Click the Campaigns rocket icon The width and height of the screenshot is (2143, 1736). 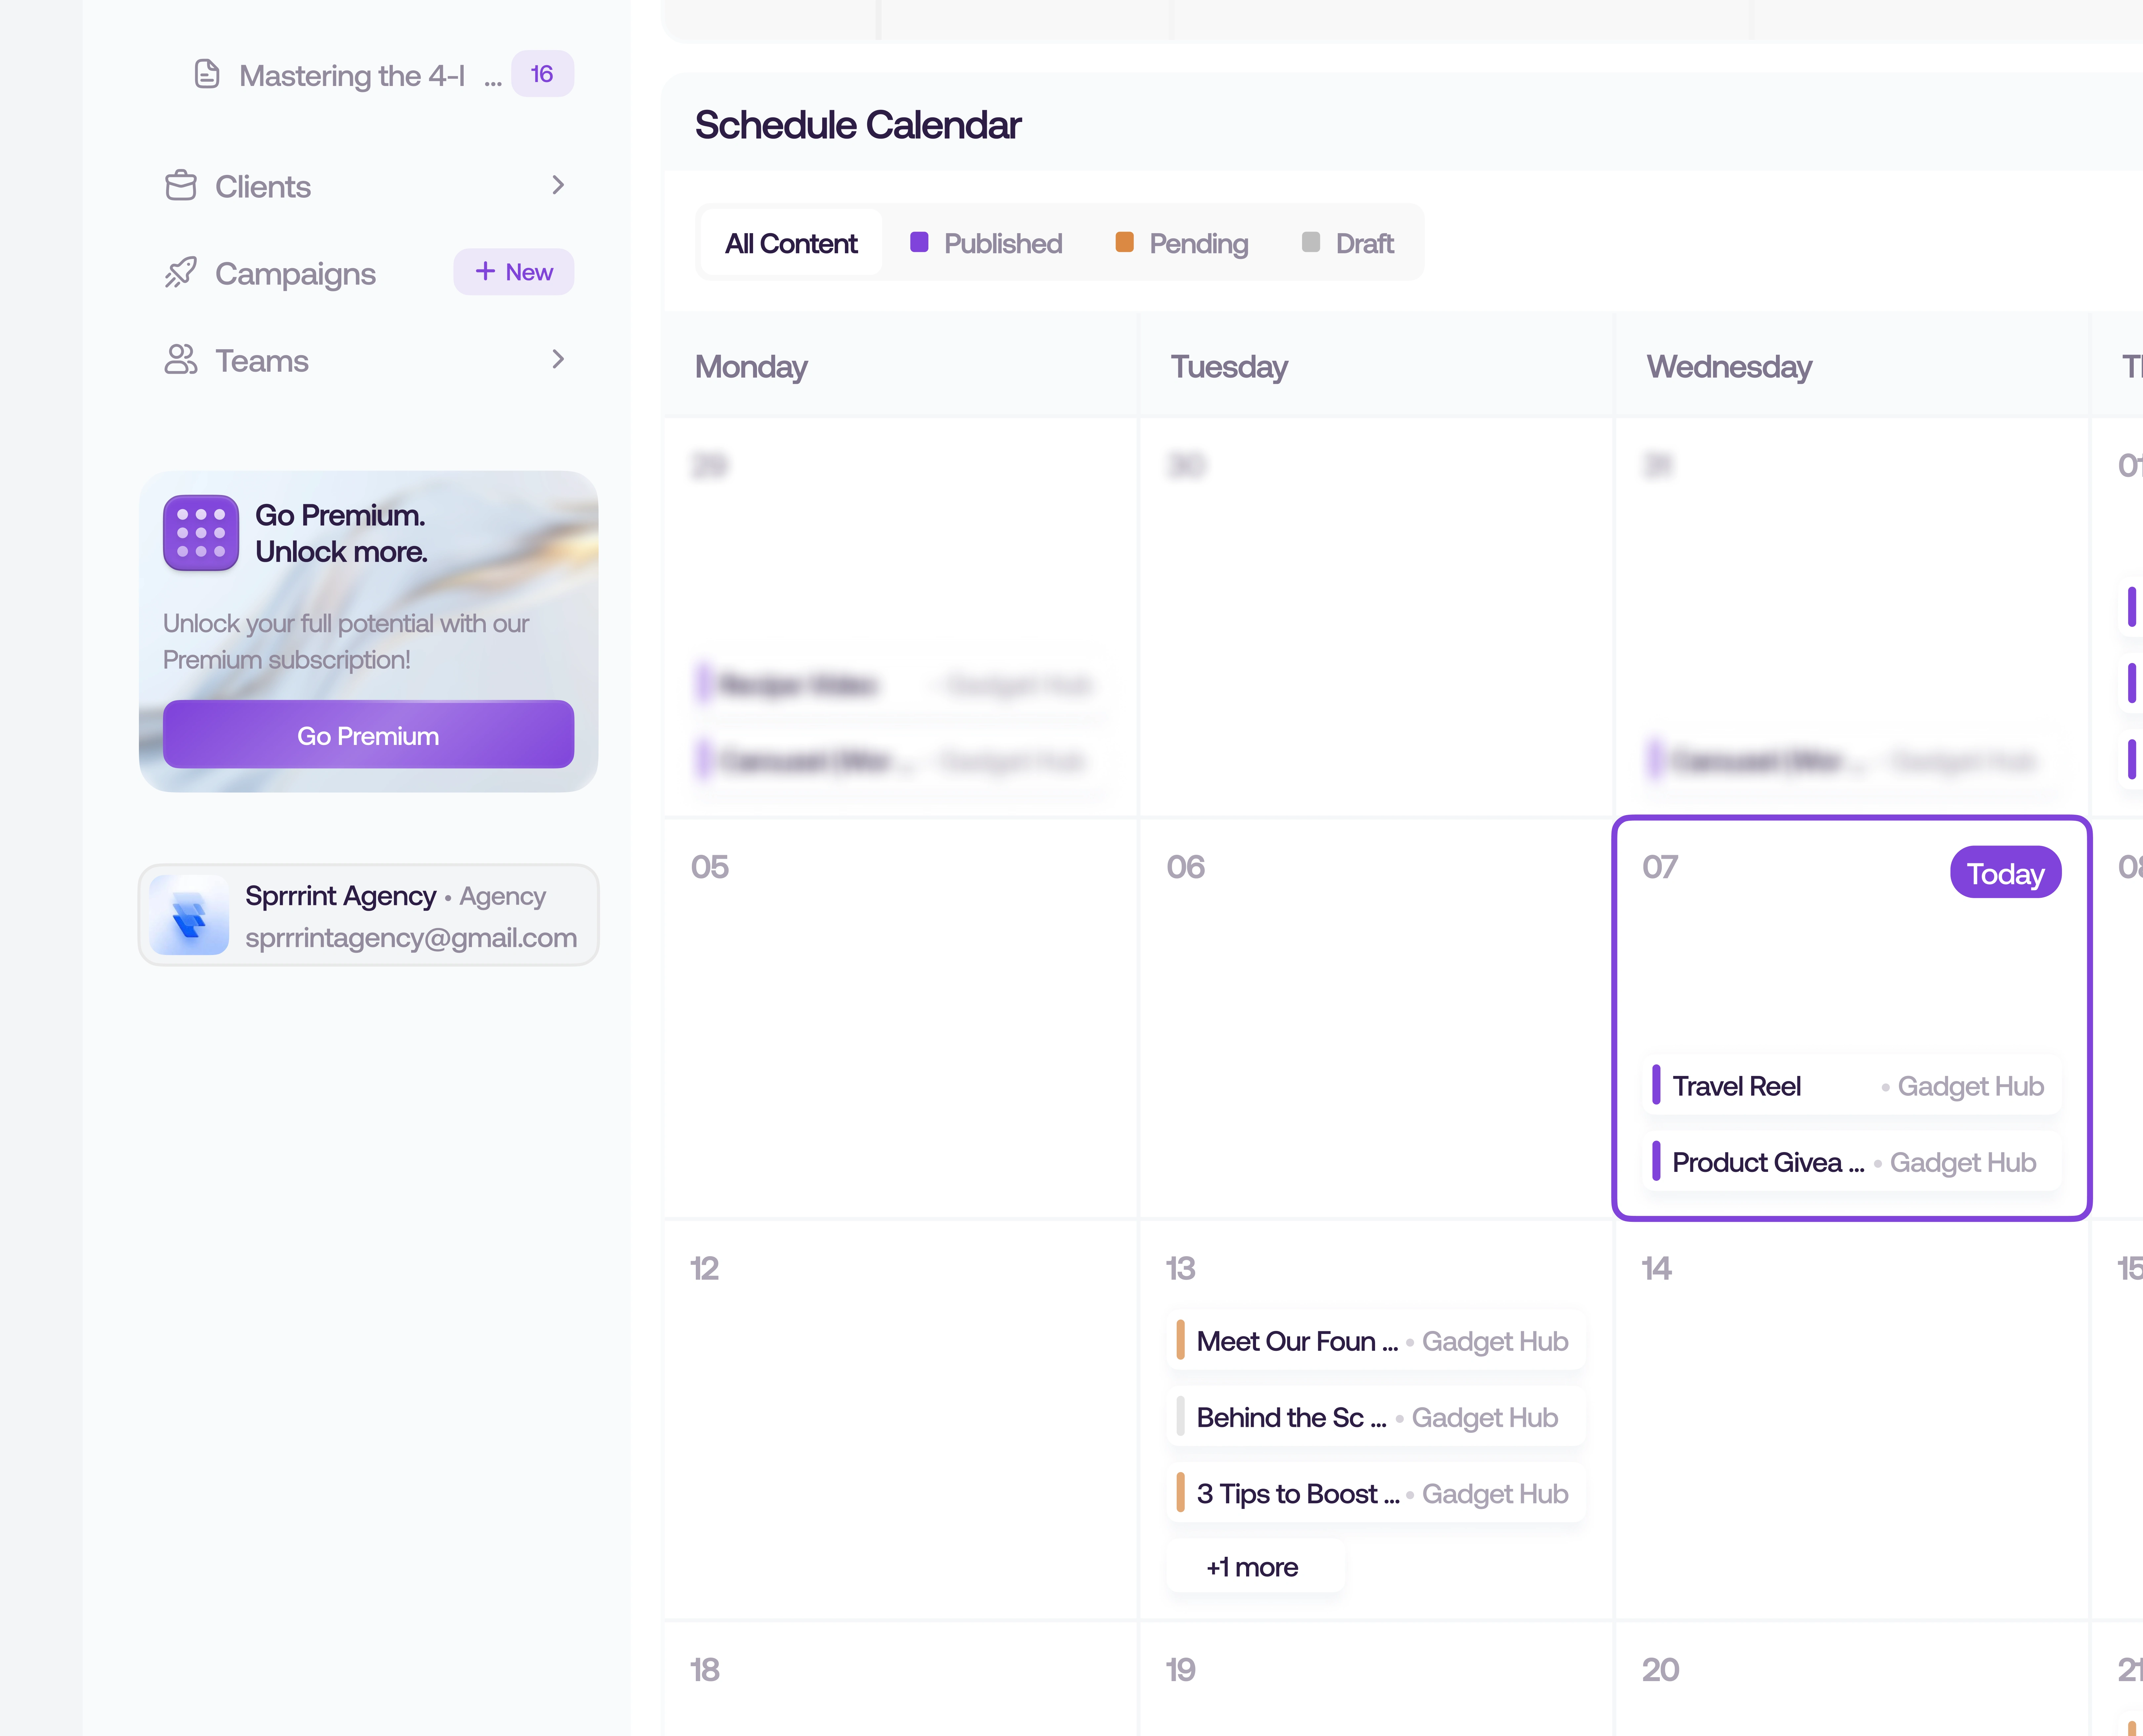[x=181, y=273]
